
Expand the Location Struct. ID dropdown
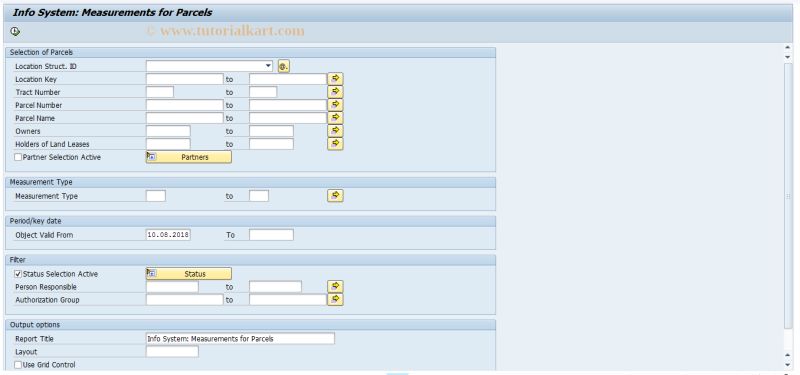coord(268,66)
